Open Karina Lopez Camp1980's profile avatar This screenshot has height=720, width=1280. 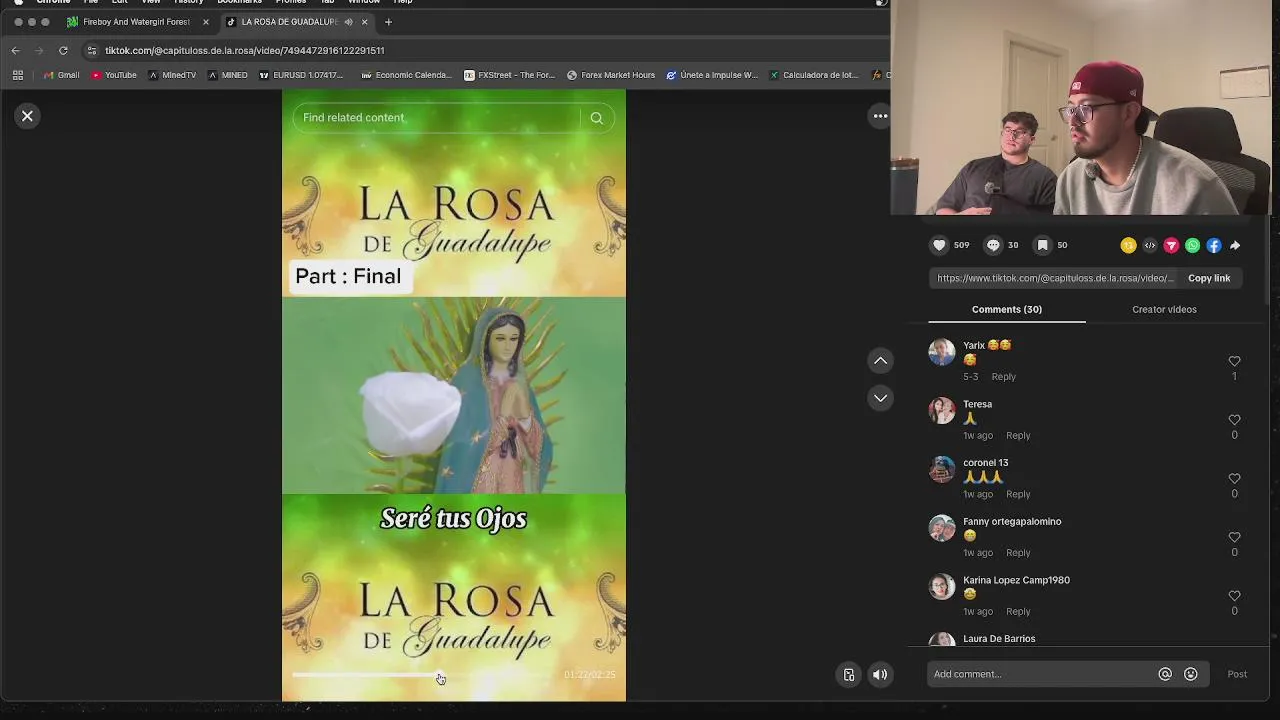(x=942, y=587)
